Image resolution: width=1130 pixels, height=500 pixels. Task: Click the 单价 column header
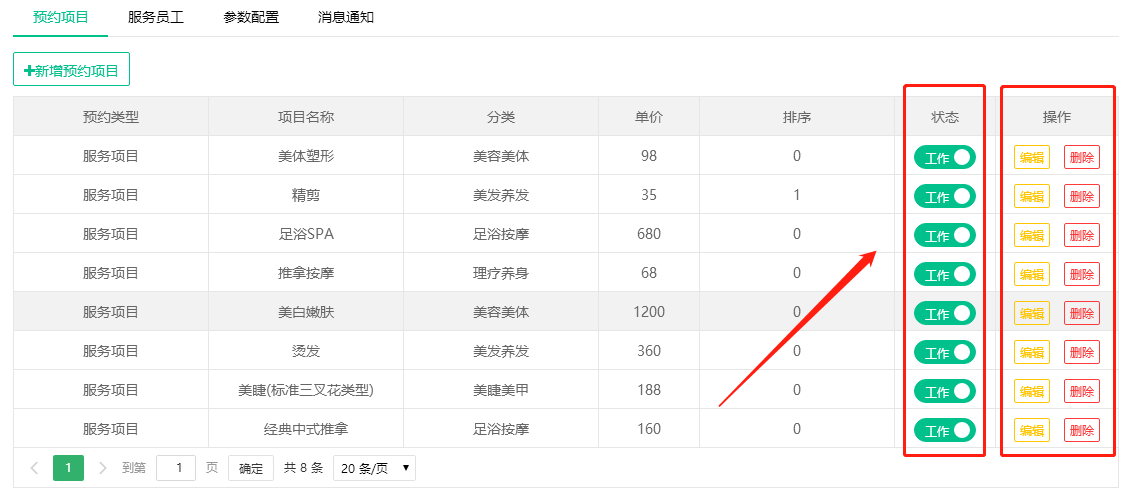coord(649,117)
